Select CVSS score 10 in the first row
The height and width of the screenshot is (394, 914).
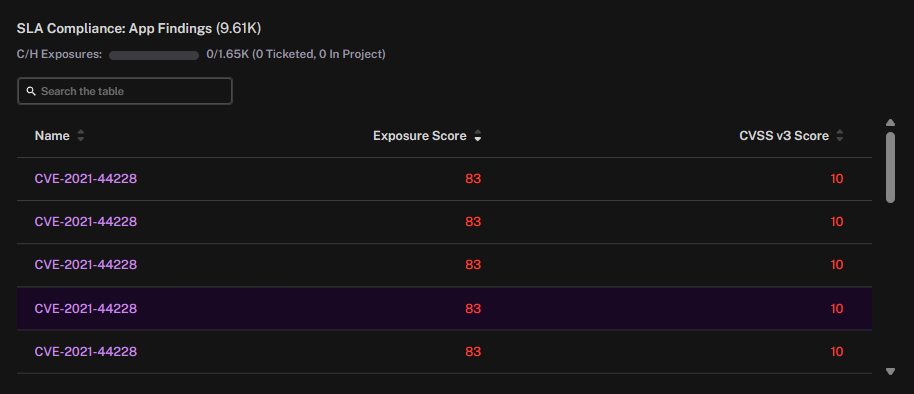click(836, 179)
